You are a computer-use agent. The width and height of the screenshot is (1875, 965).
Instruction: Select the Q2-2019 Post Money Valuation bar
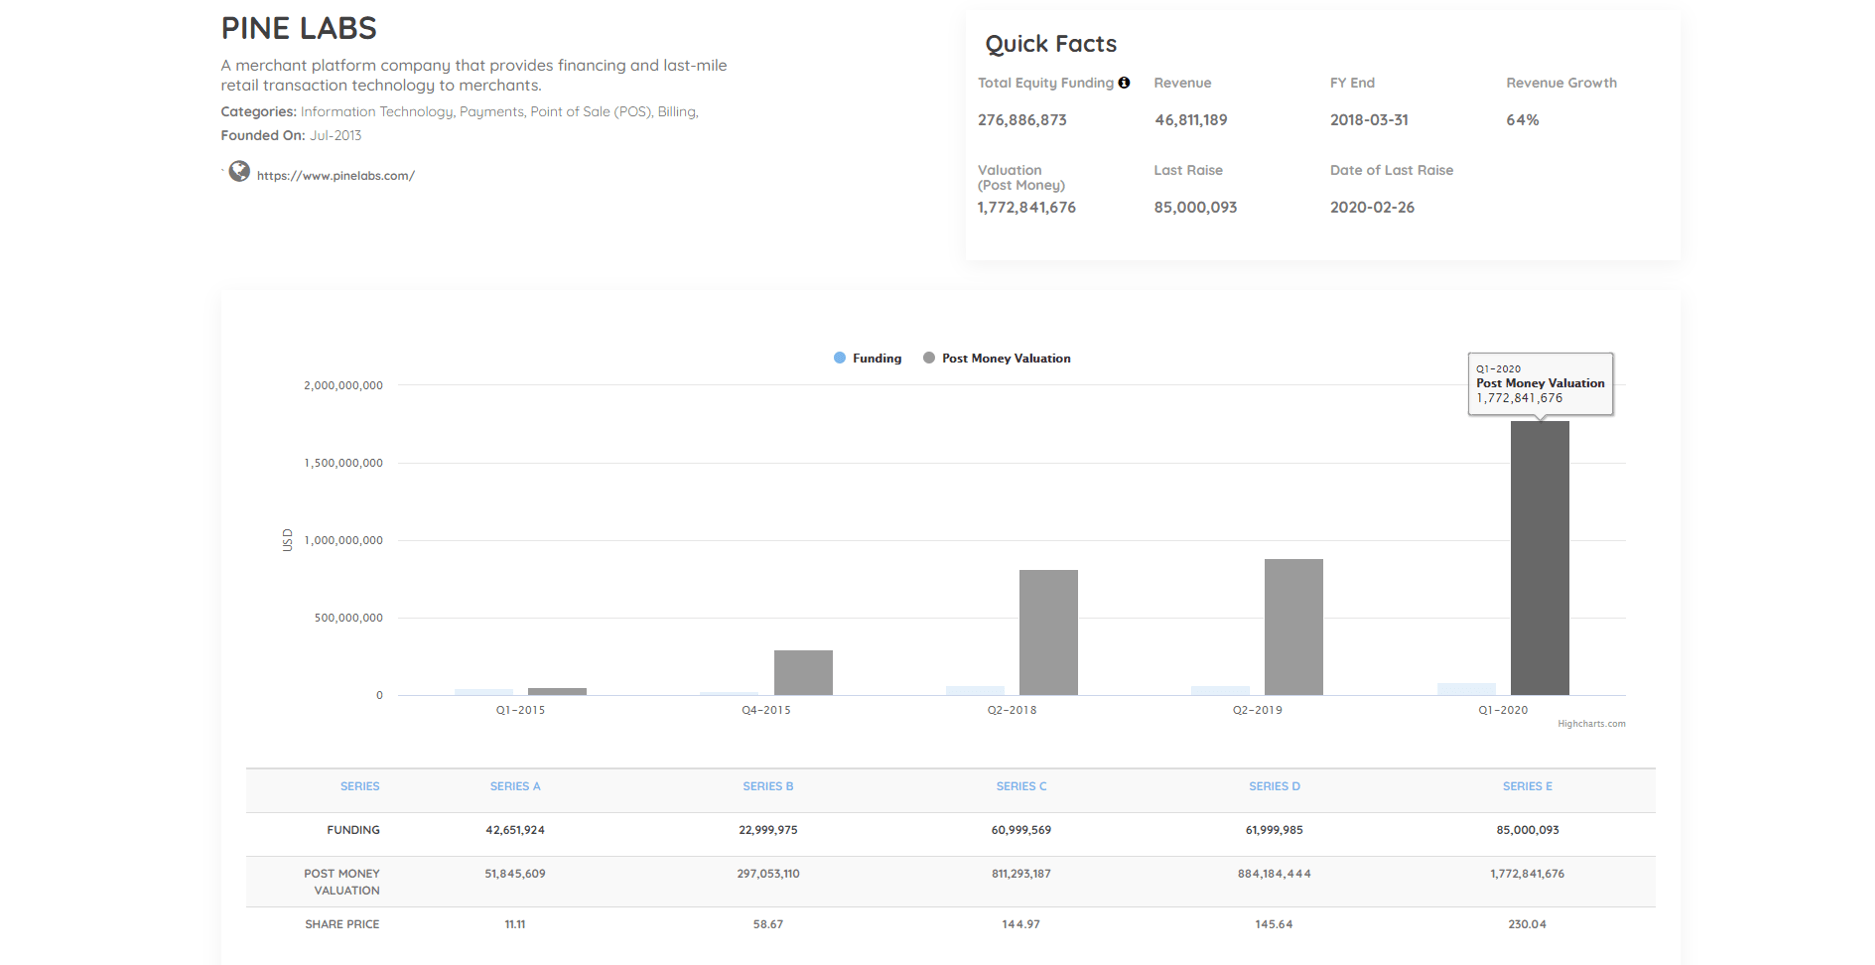coord(1294,627)
